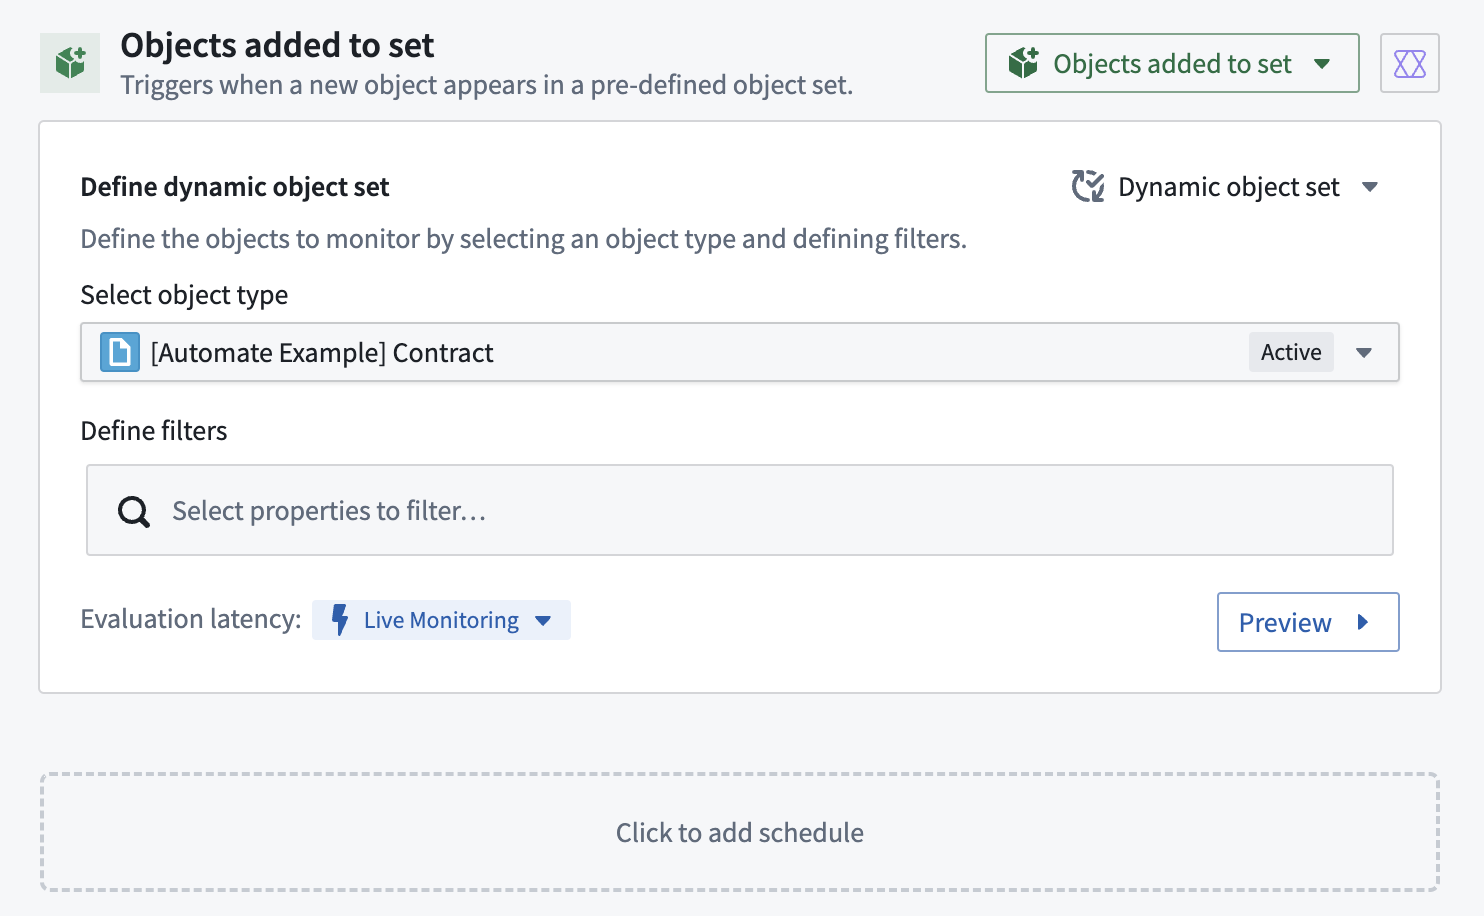
Task: Click the caret beside the Active badge
Action: (x=1364, y=352)
